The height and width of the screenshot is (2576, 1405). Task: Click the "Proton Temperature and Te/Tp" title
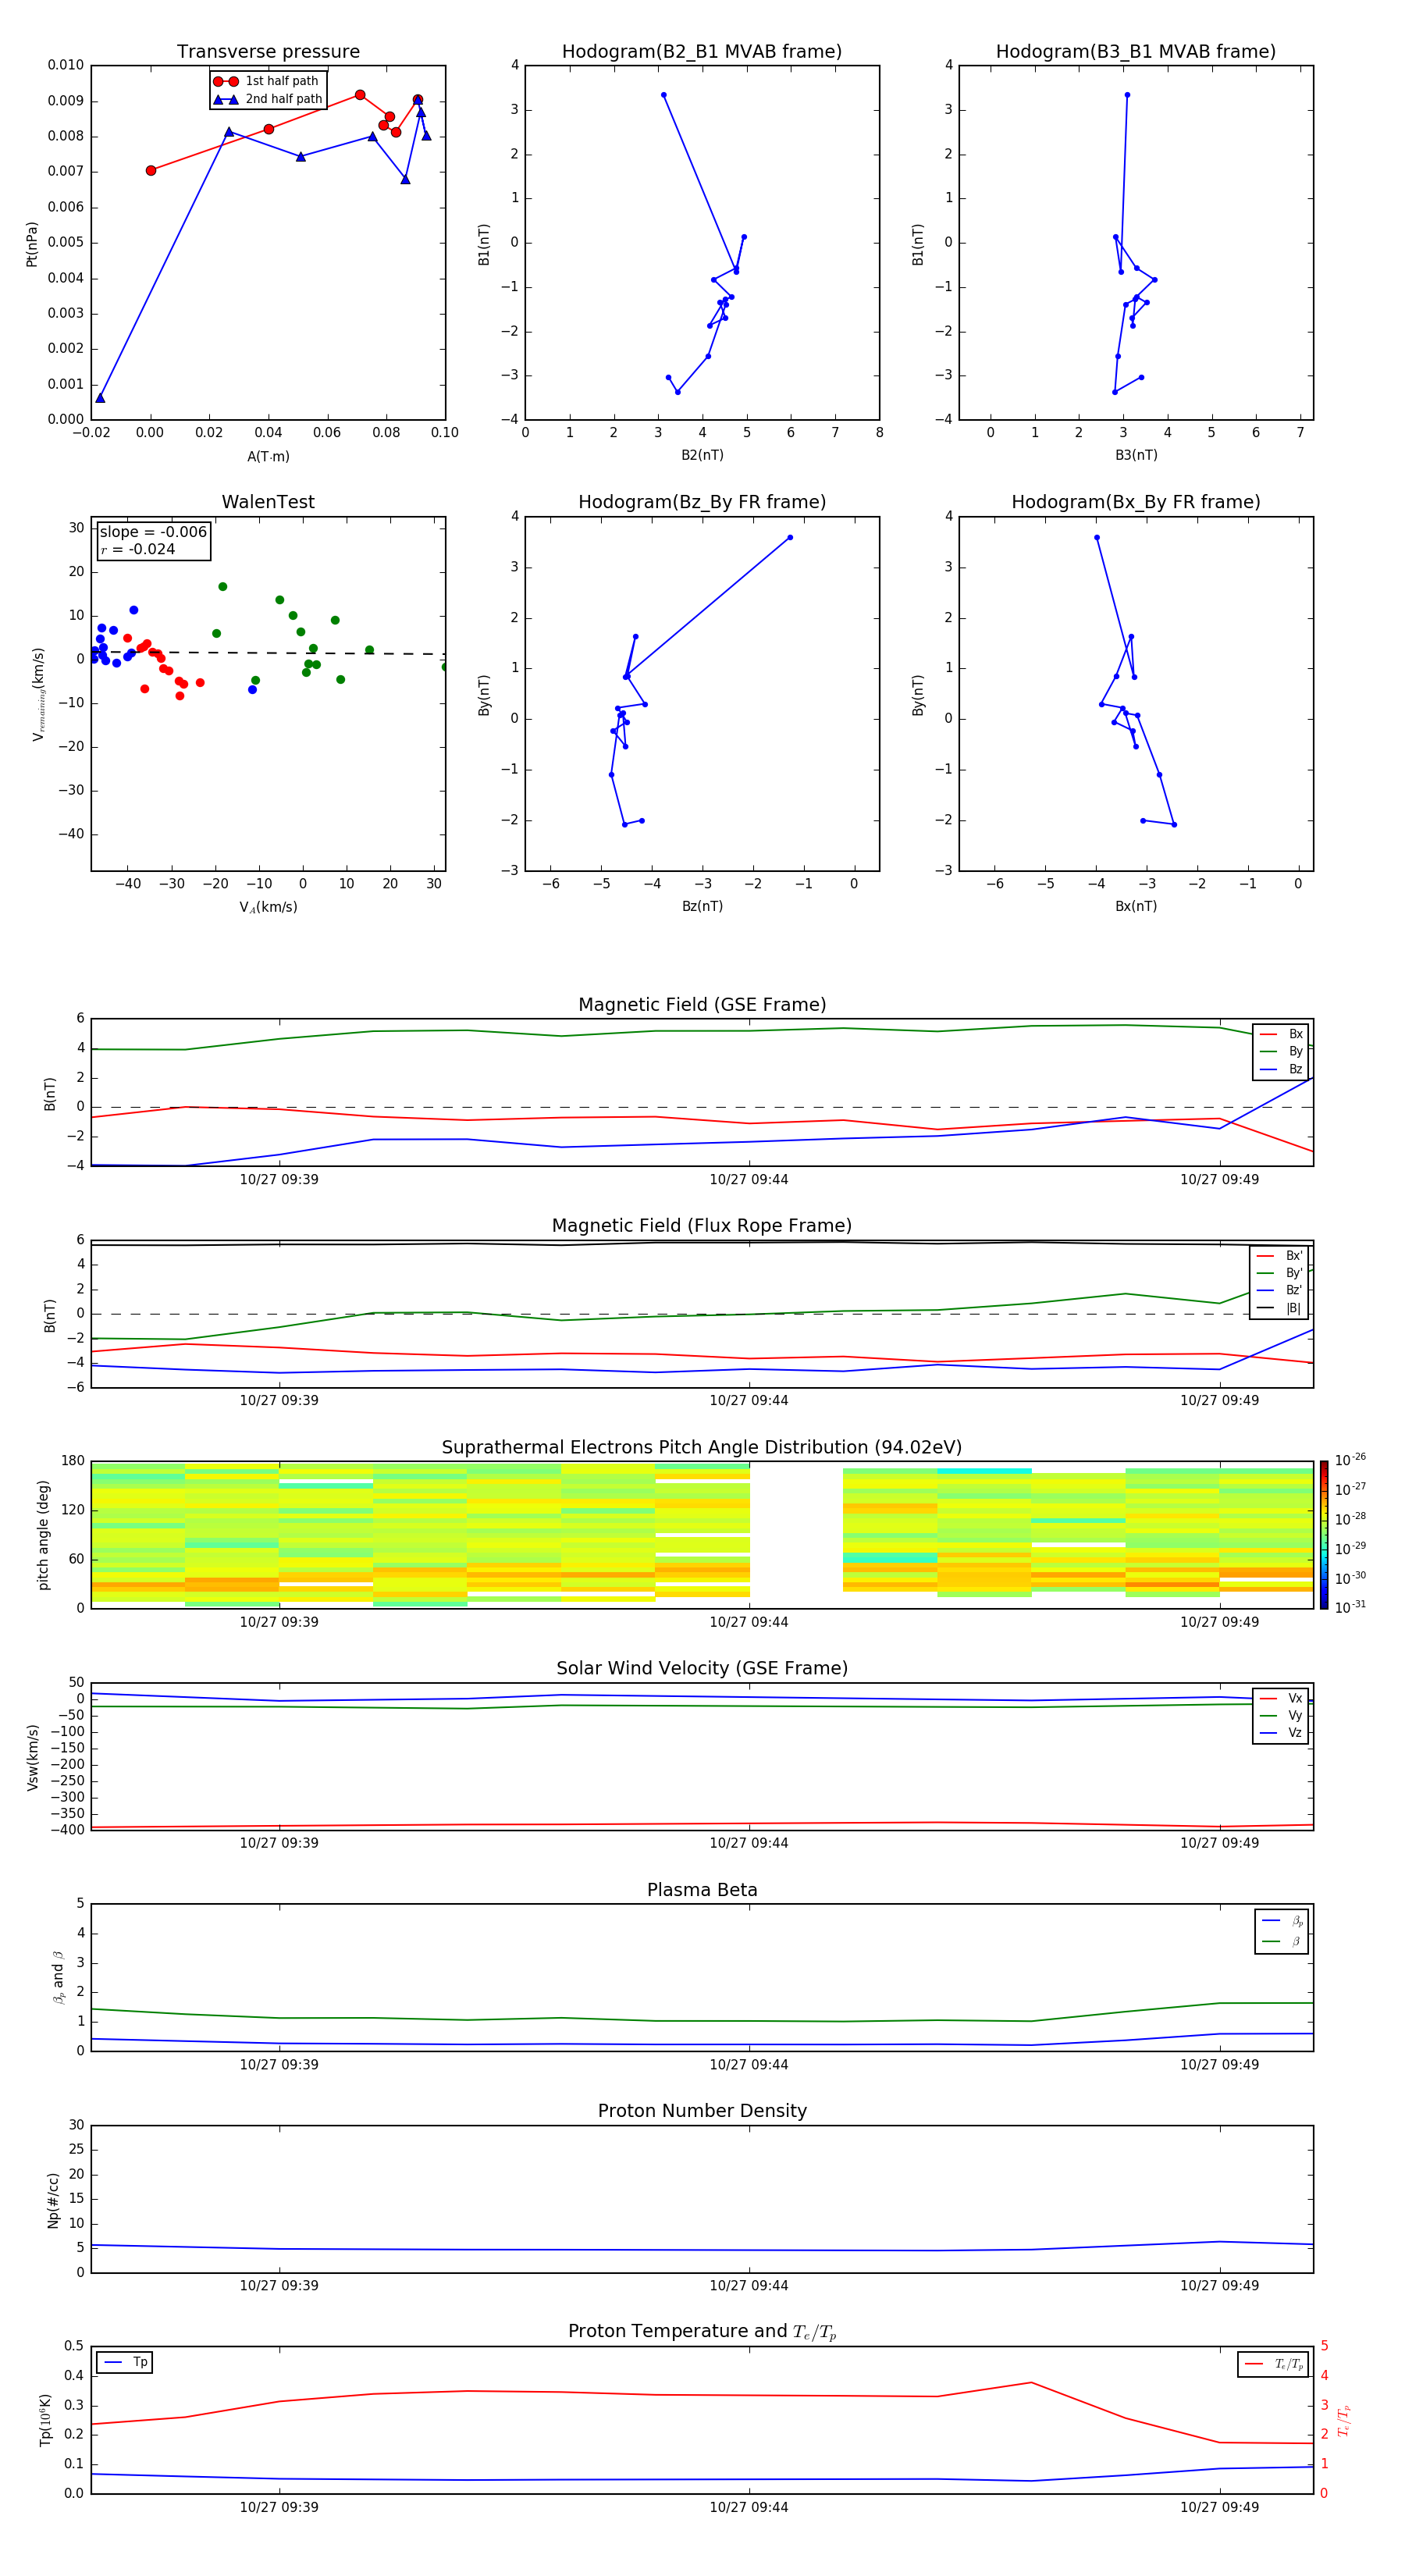coord(702,2331)
